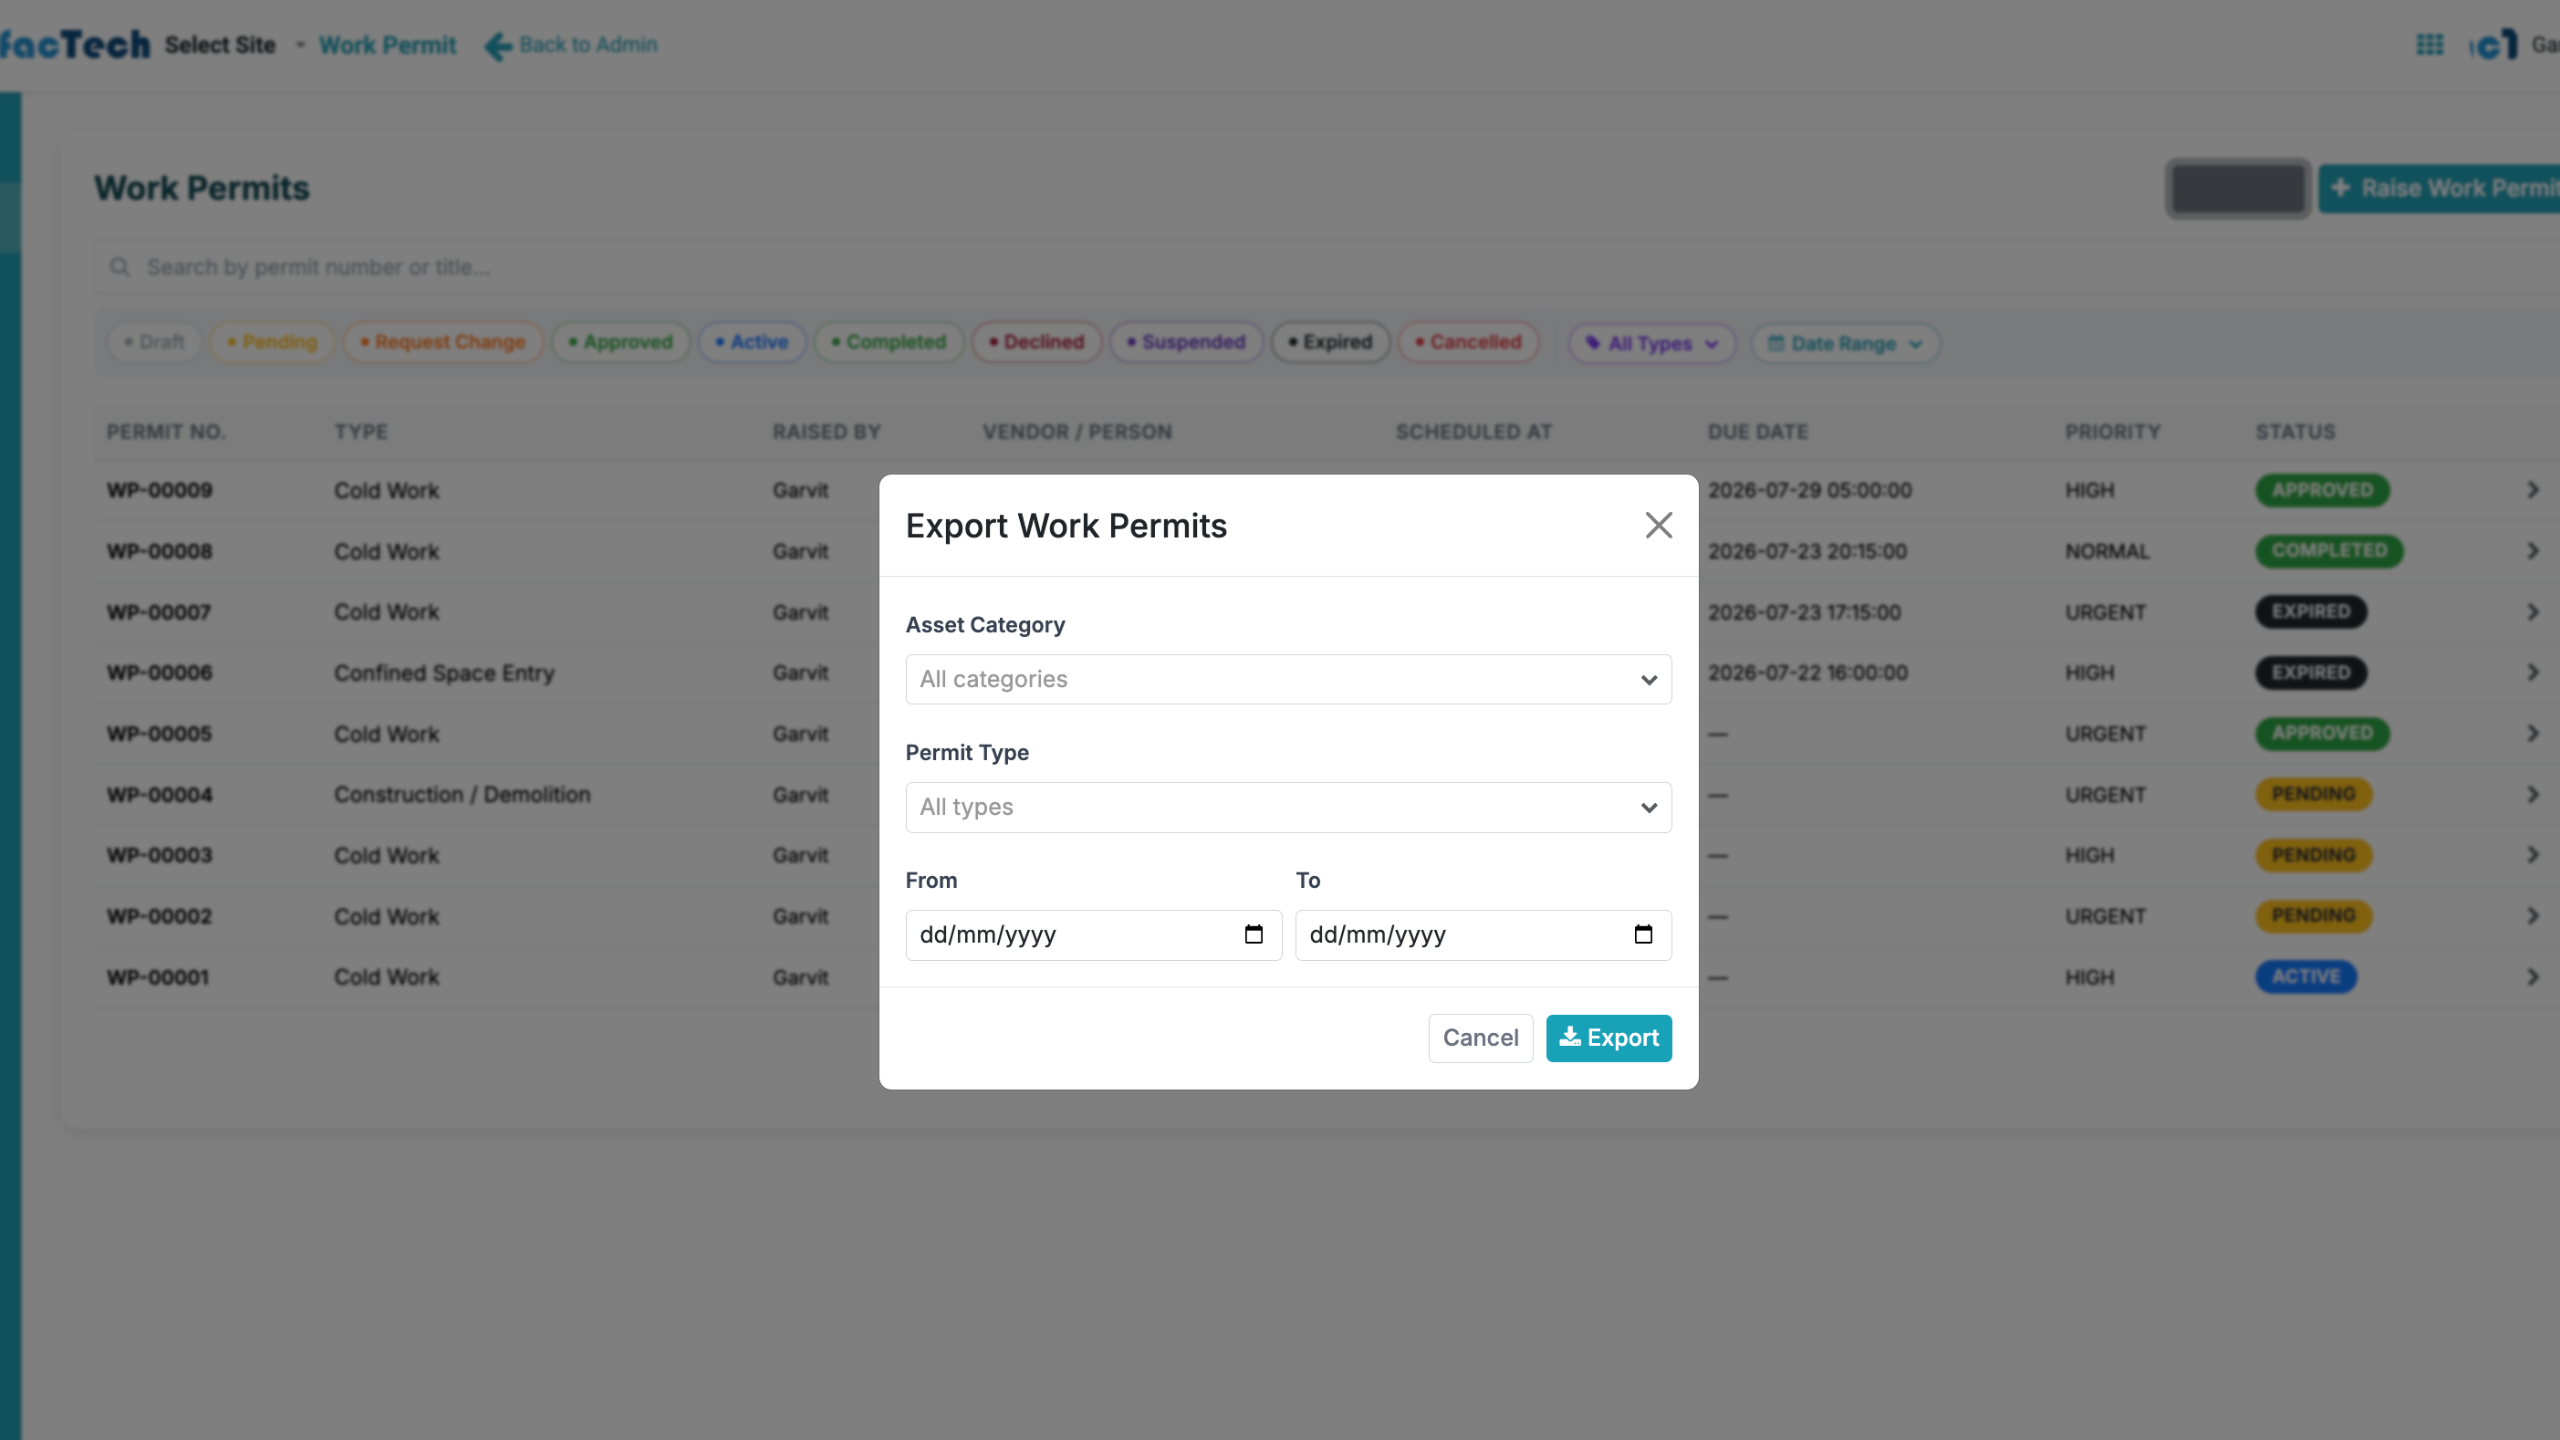This screenshot has width=2560, height=1440.
Task: Open row arrow for WP-00001
Action: pos(2533,977)
